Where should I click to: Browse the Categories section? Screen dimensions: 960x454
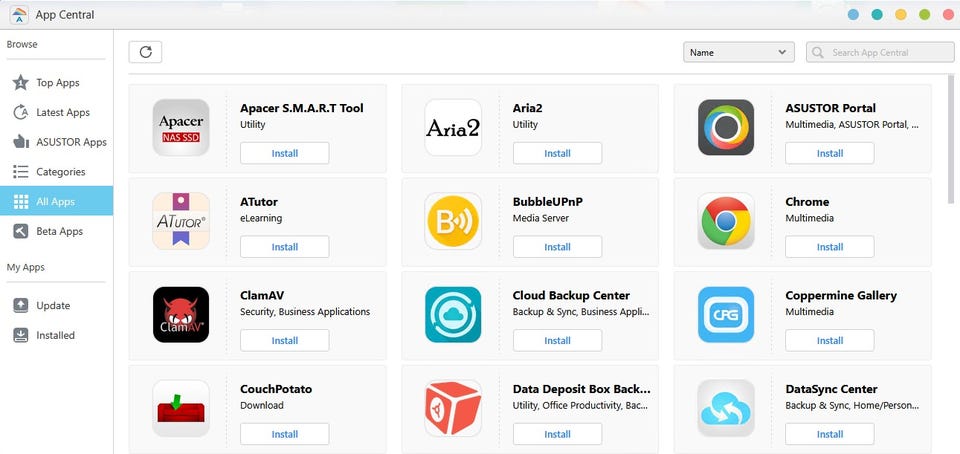click(60, 172)
